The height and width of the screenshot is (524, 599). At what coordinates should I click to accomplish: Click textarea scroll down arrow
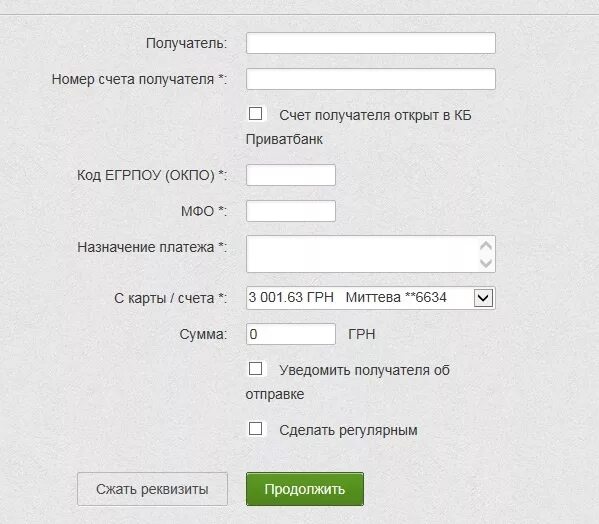(486, 263)
